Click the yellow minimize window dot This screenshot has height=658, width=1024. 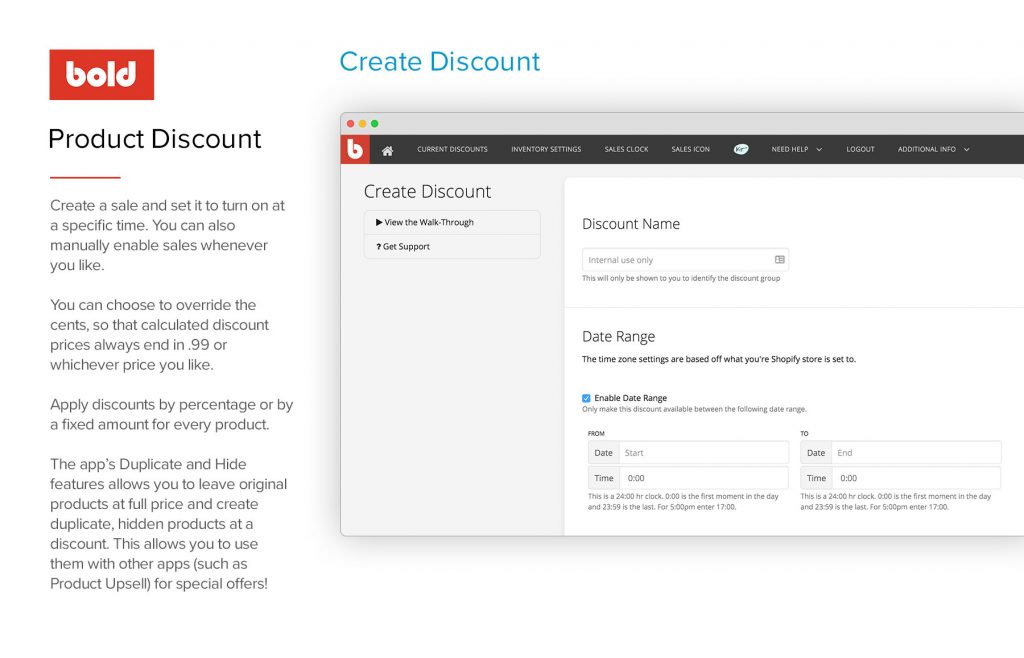coord(362,123)
